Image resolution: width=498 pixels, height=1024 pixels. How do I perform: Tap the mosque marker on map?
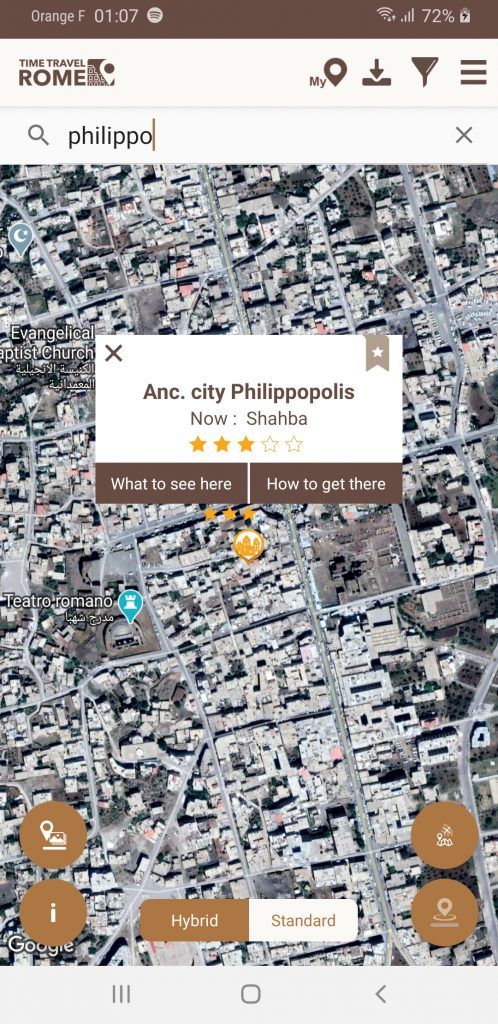point(21,240)
